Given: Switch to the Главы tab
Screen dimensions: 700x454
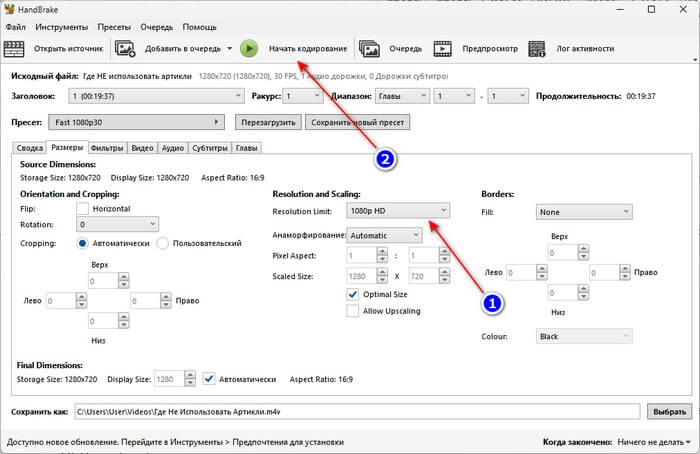Looking at the screenshot, I should [x=246, y=148].
